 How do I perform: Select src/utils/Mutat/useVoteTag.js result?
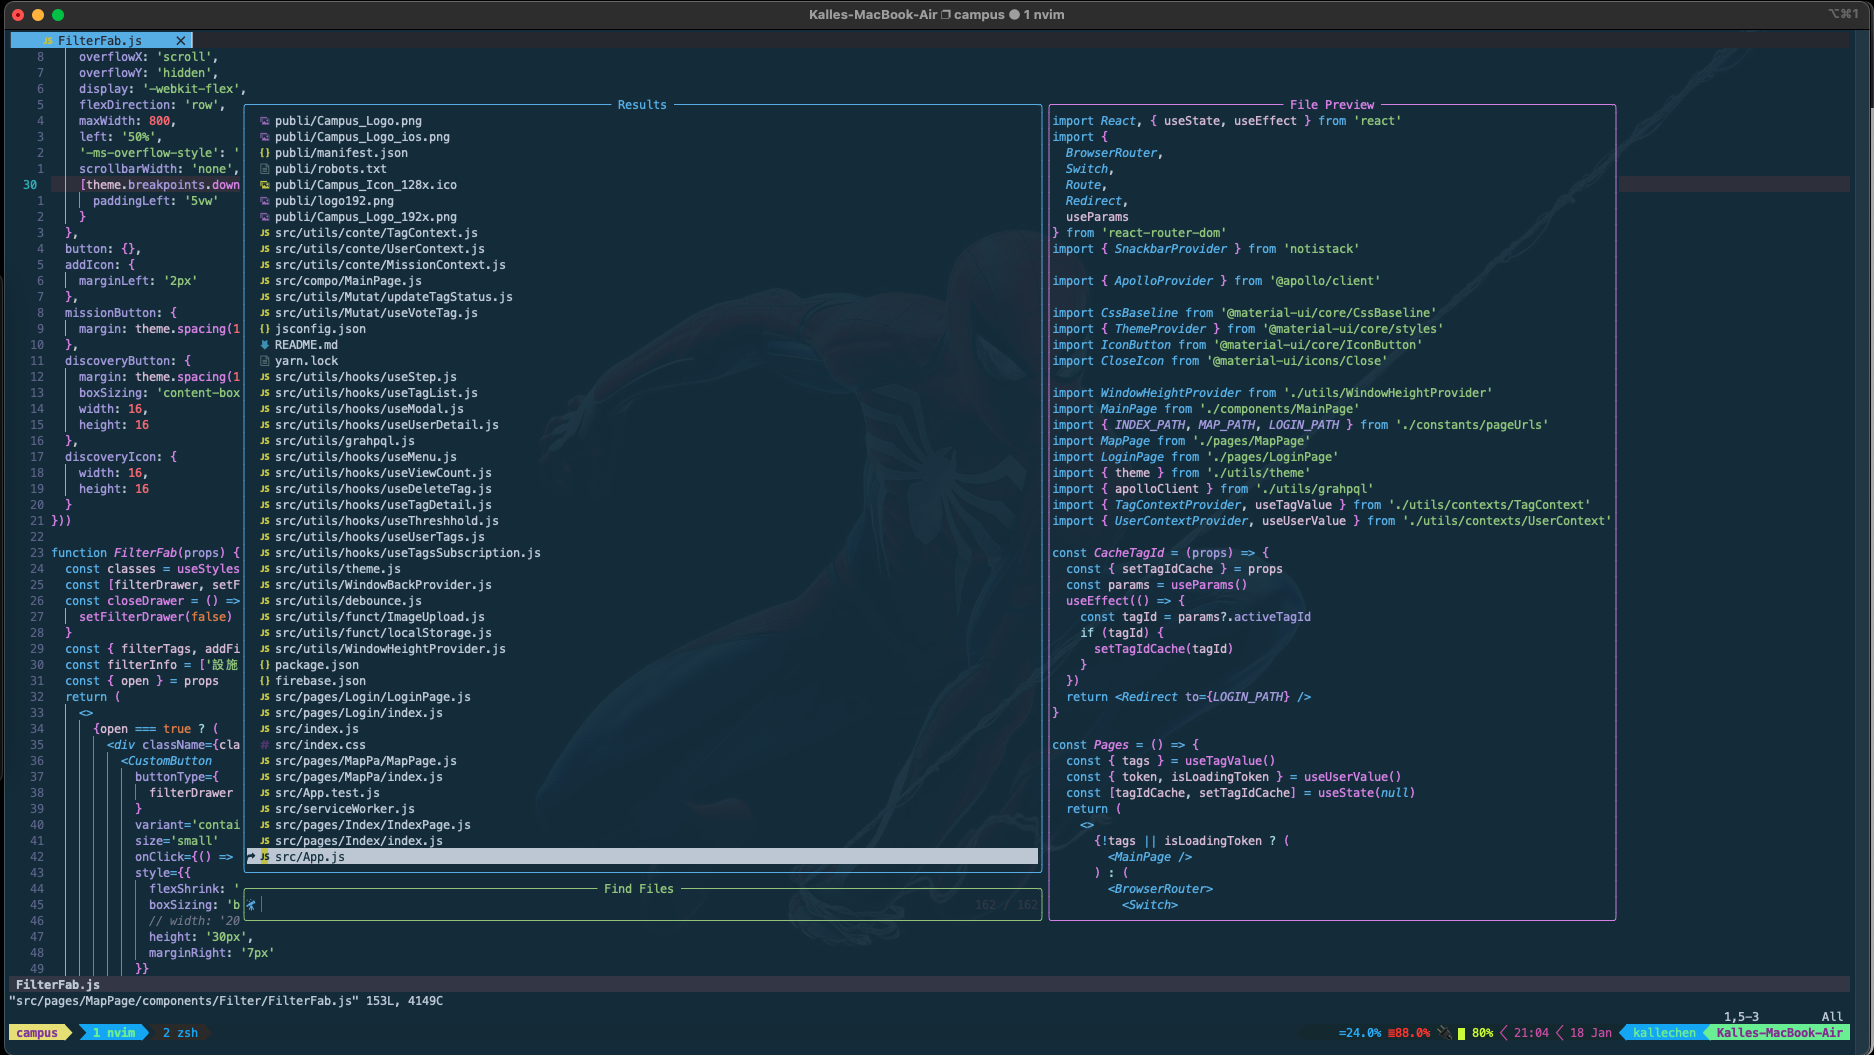[x=376, y=313]
